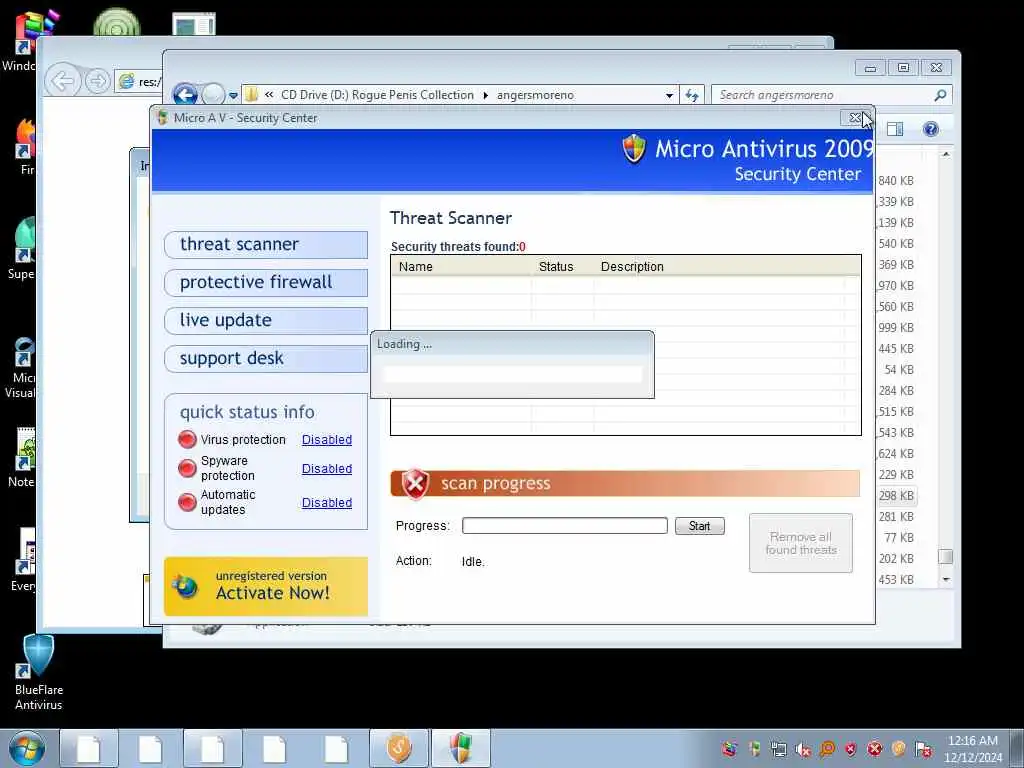Click CD Drive (D:) breadcrumb in address bar

377,95
